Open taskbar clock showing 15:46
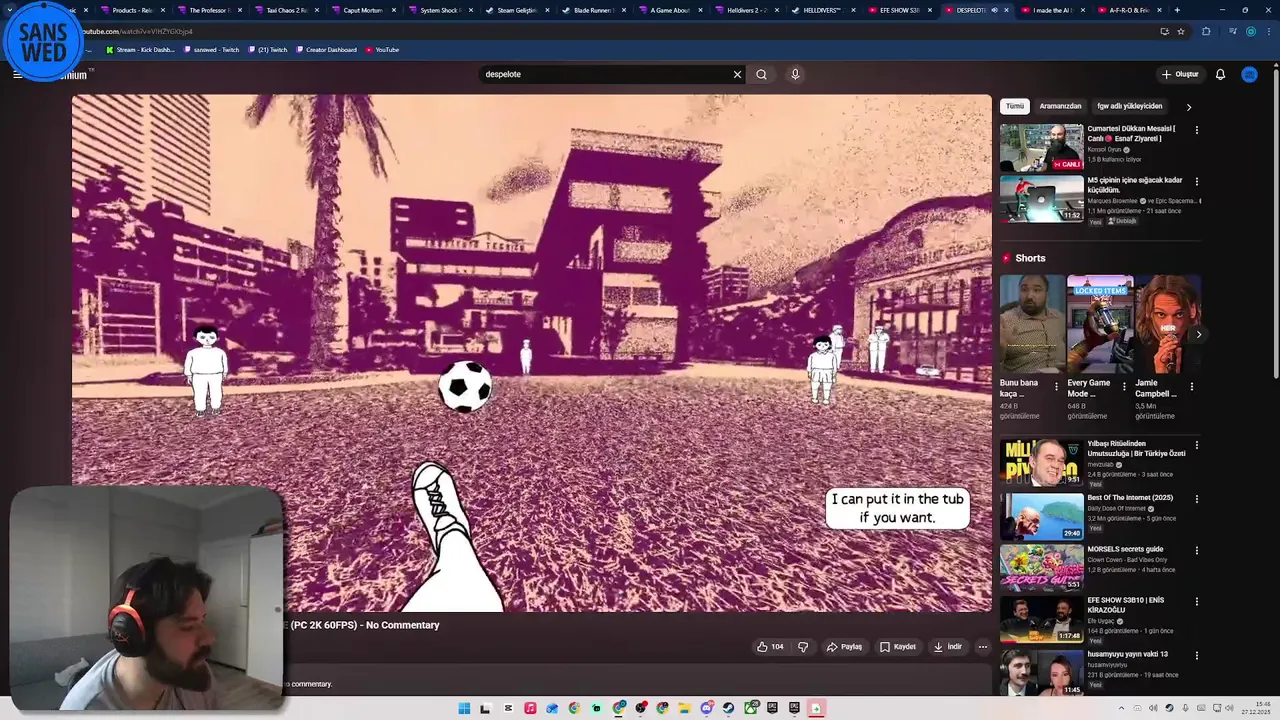Screen dimensions: 1280x720 pos(1256,708)
